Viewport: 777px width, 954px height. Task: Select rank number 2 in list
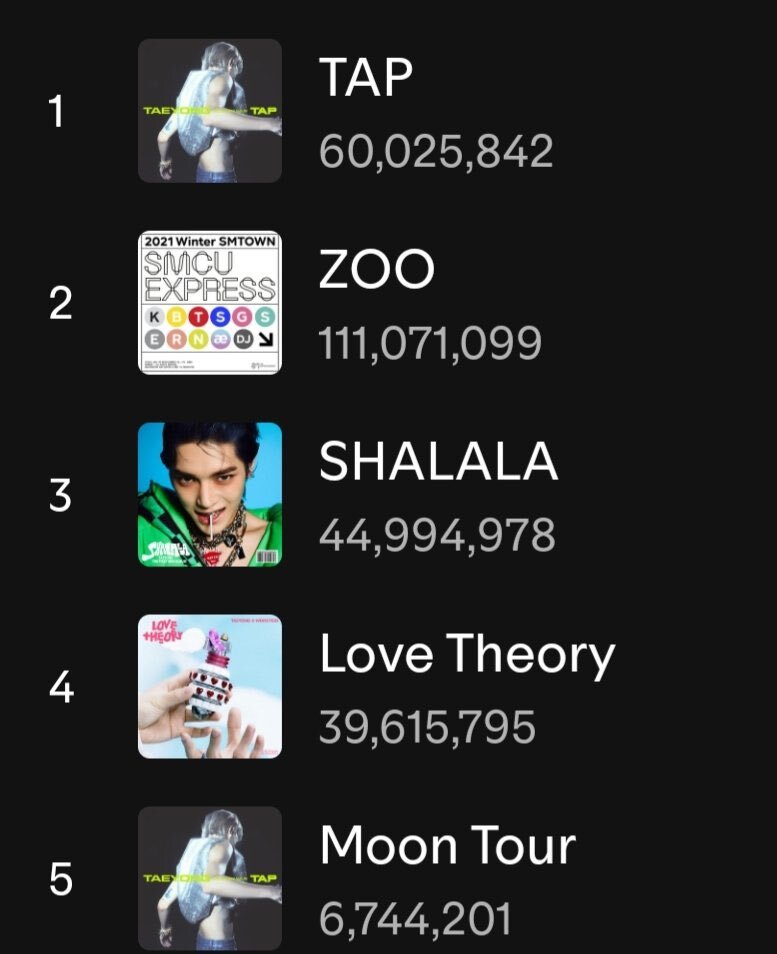click(60, 303)
